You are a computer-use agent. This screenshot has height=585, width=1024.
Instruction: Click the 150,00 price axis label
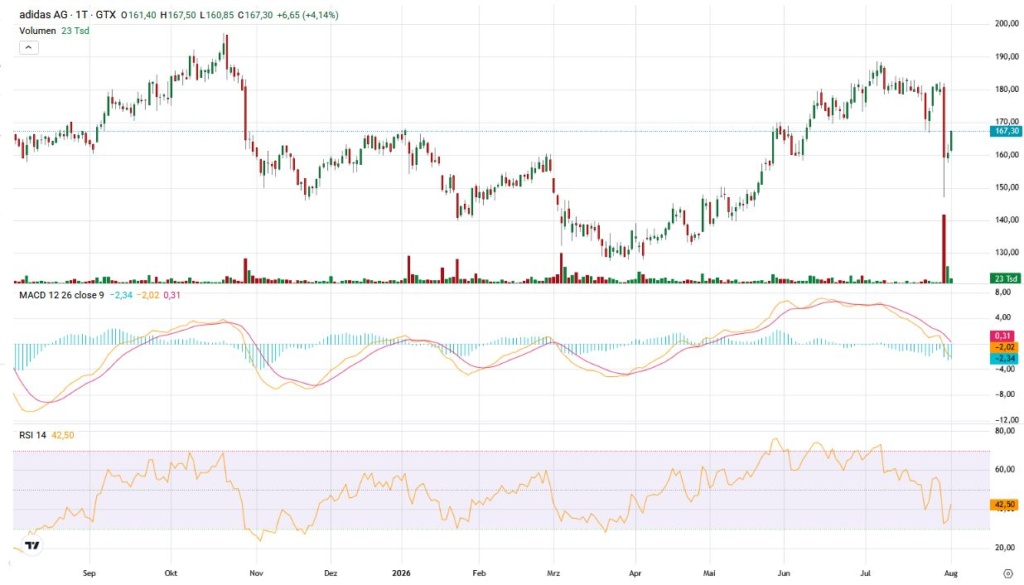[1006, 187]
